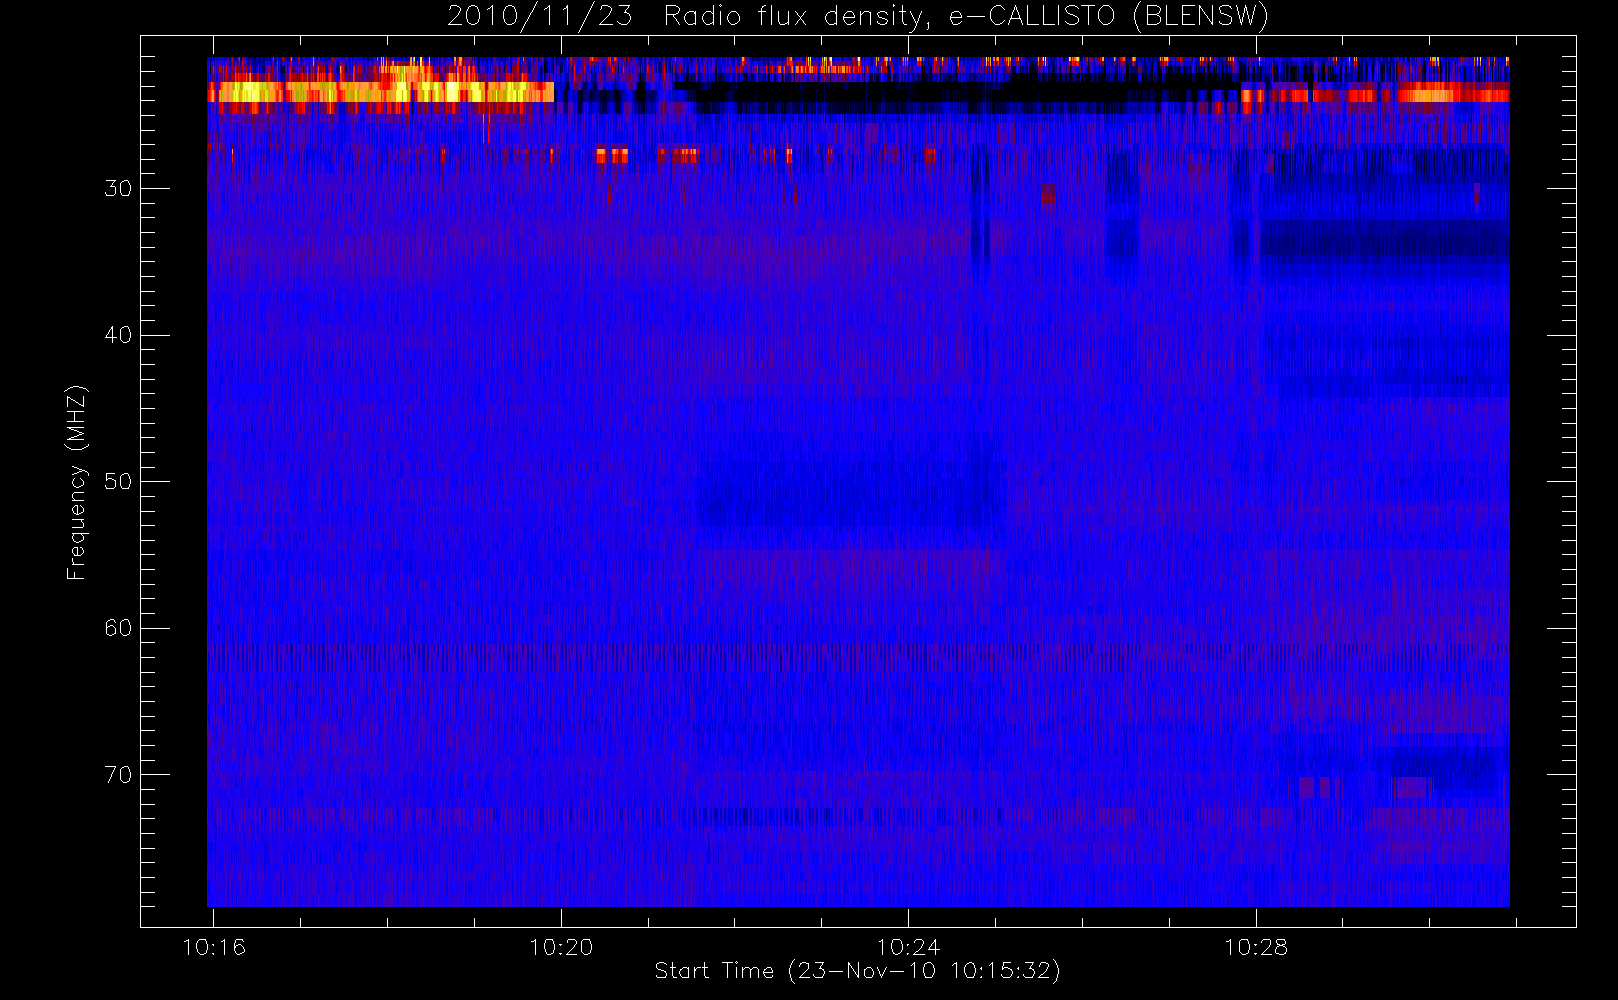1618x1000 pixels.
Task: Click the '10:16' time tick label
Action: coord(214,946)
